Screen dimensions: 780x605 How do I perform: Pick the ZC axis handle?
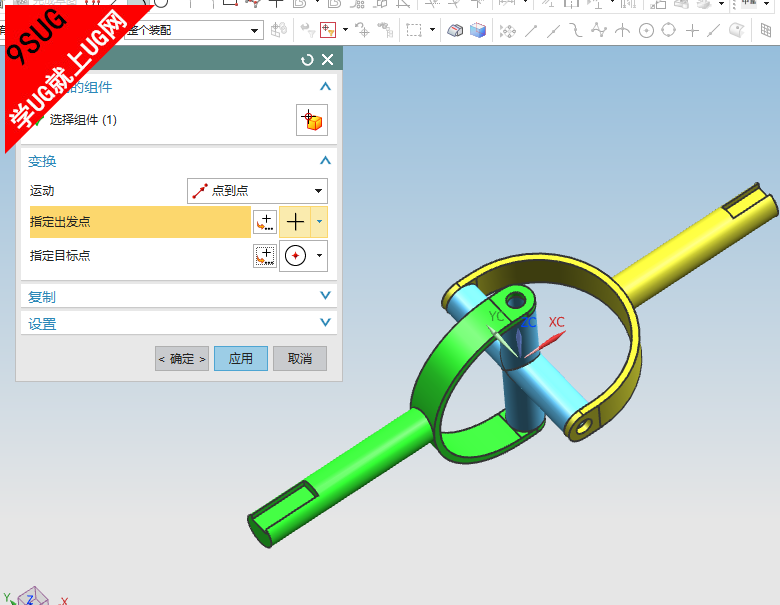[519, 342]
